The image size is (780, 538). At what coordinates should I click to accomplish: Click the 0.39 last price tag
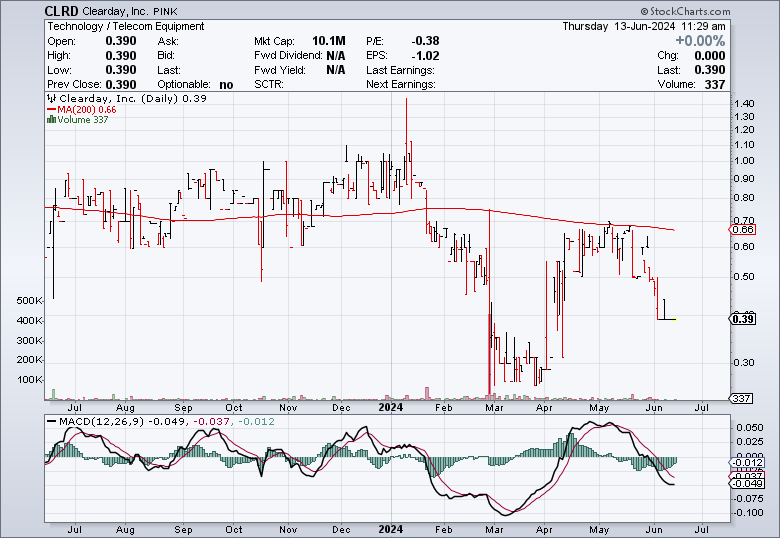[743, 319]
